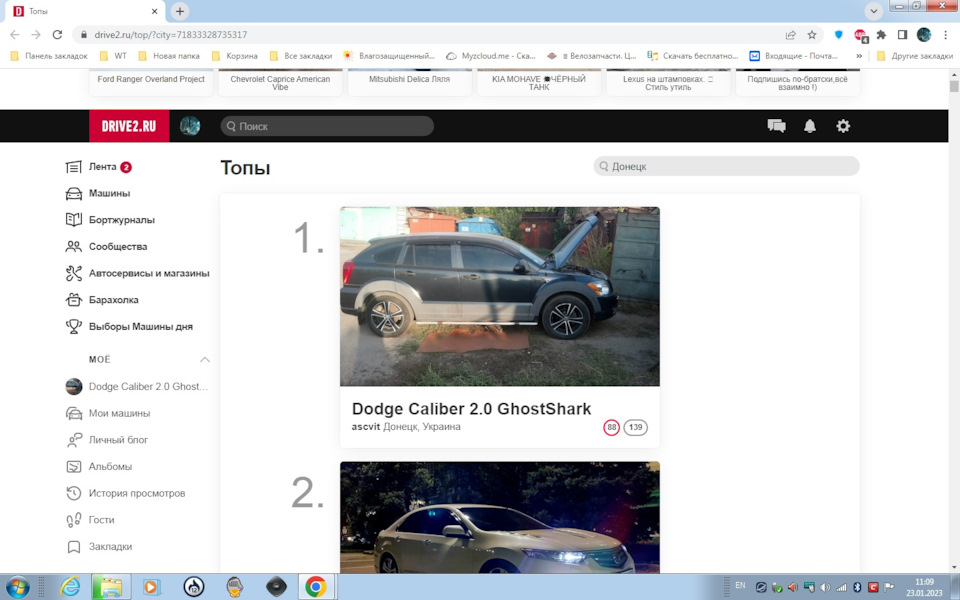Screen dimensions: 960x600
Task: Go to Машины section
Action: tap(109, 193)
